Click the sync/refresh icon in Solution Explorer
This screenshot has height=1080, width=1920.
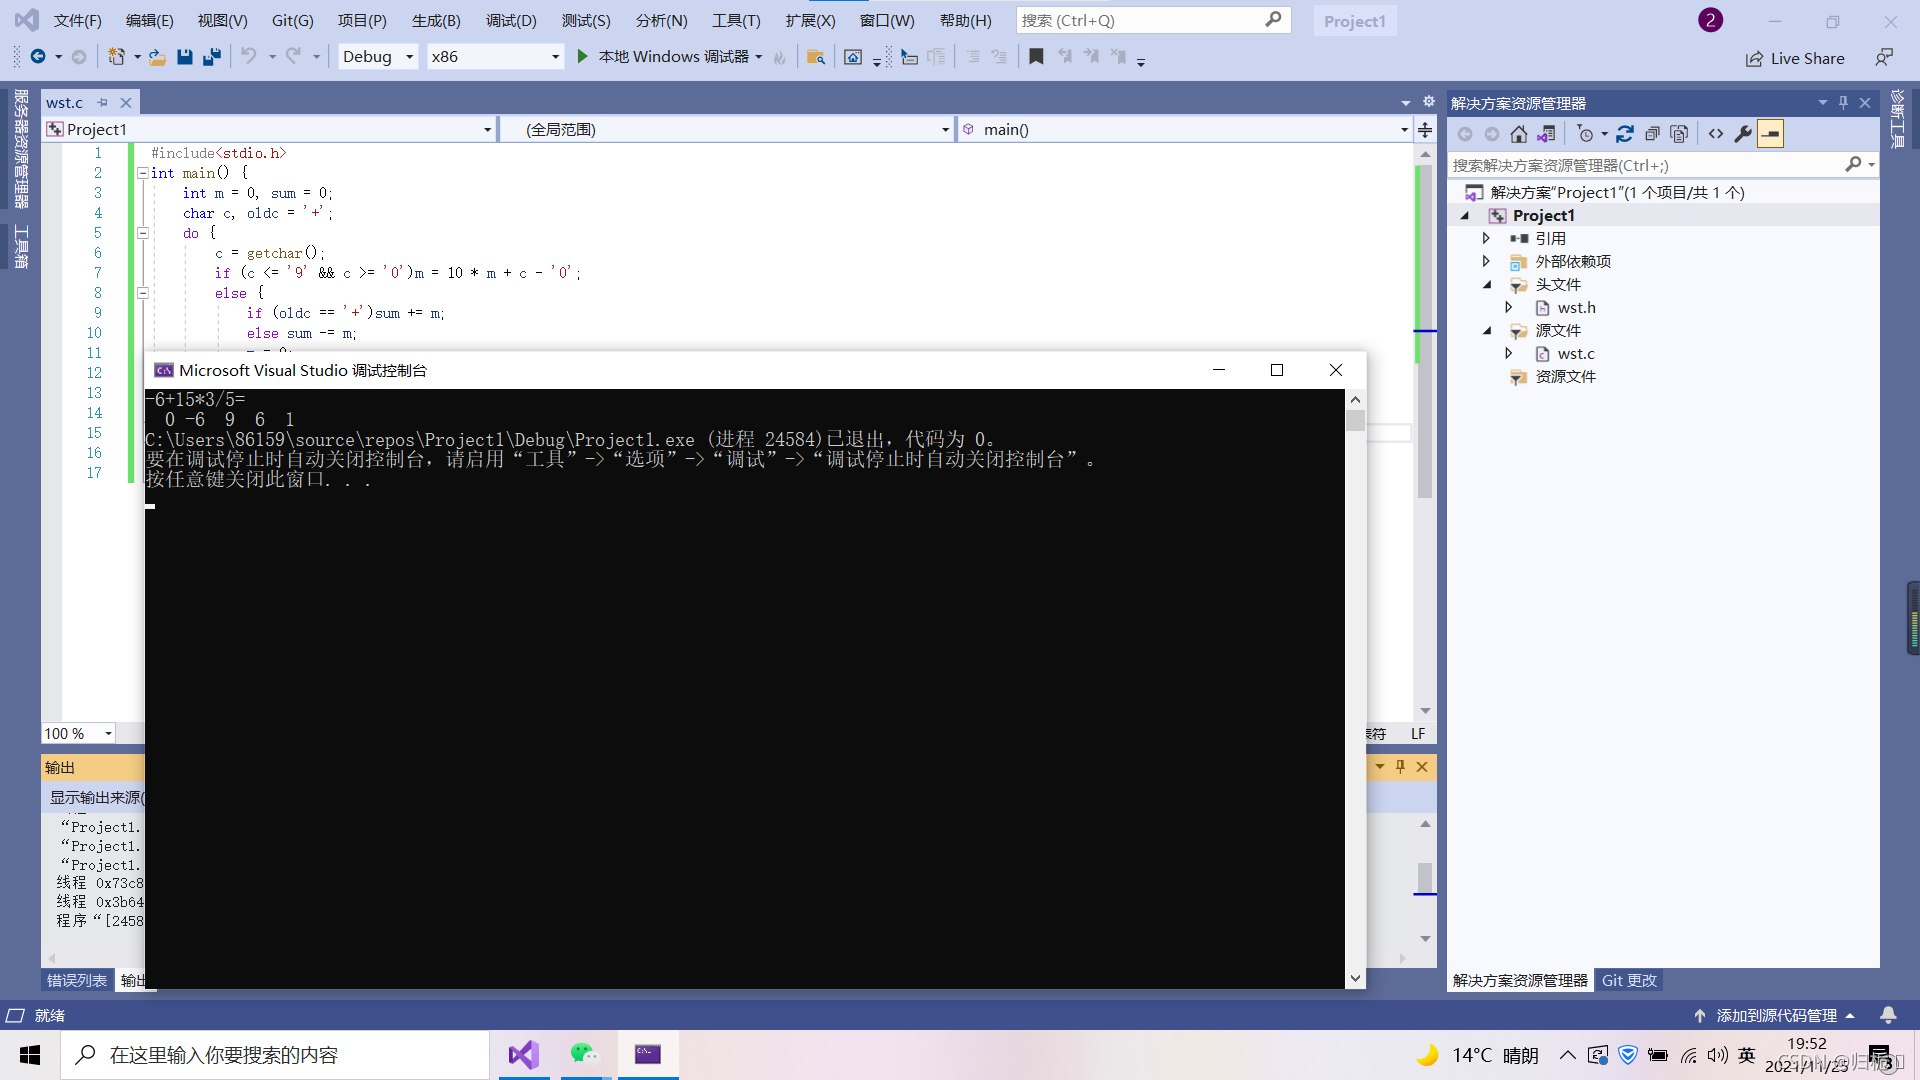pyautogui.click(x=1625, y=134)
